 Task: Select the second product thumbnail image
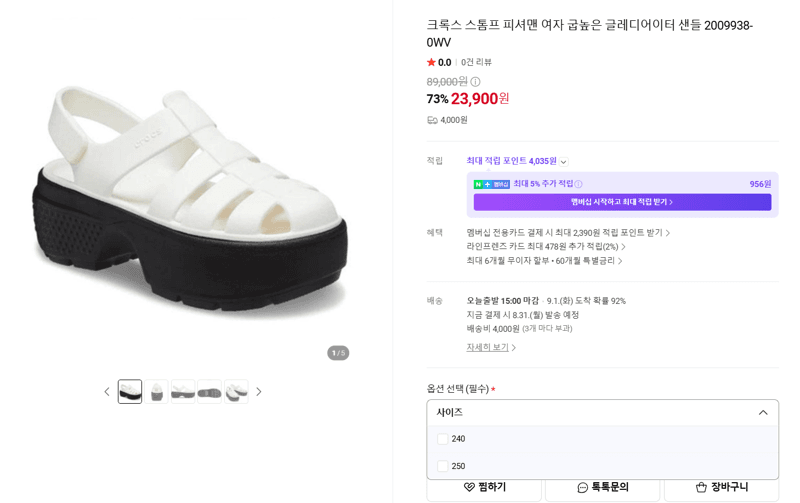tap(157, 392)
